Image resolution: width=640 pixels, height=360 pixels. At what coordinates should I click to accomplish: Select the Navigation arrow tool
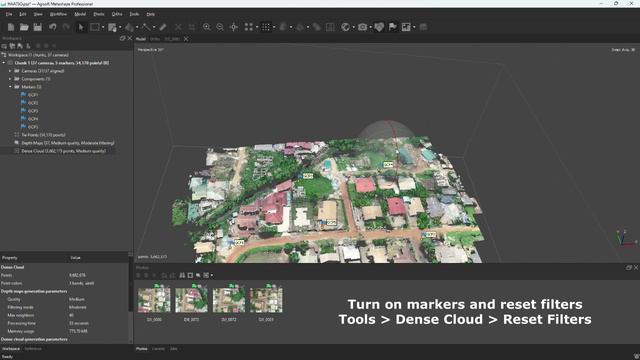click(x=81, y=27)
